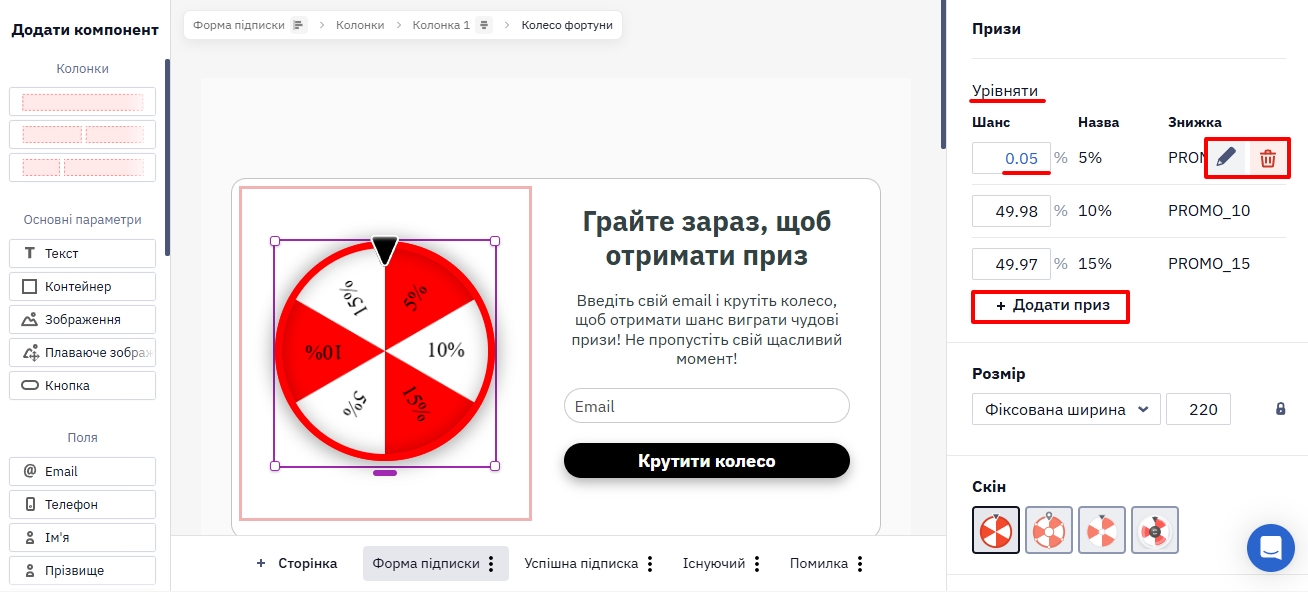The width and height of the screenshot is (1308, 592).
Task: Add a Container component
Action: 83,286
